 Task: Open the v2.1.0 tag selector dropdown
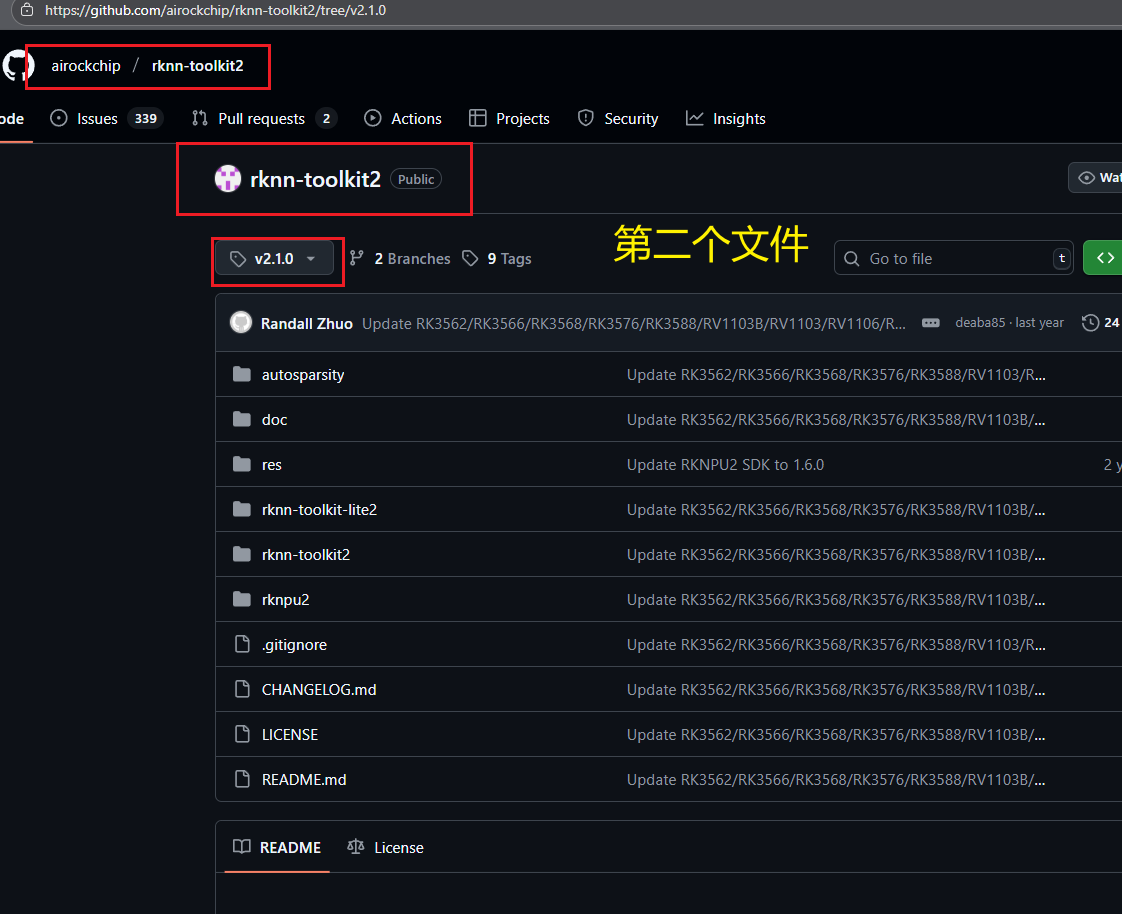point(274,258)
